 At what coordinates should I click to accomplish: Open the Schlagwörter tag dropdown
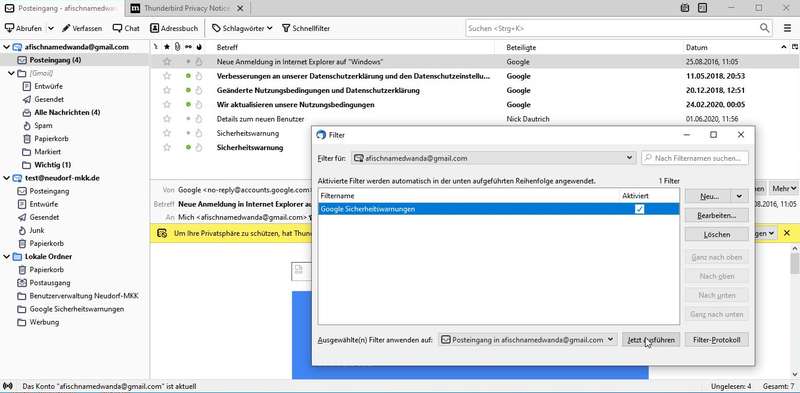pos(242,28)
